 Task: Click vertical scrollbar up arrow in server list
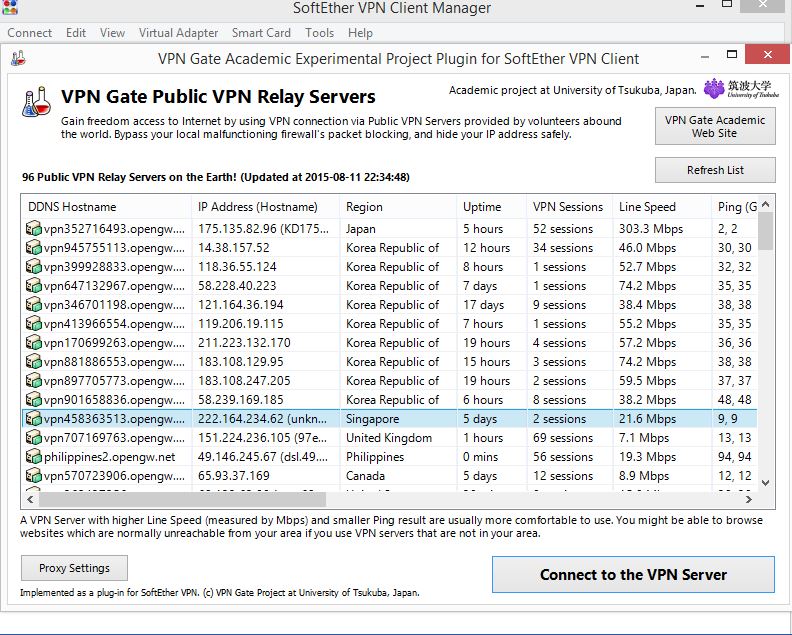(766, 204)
